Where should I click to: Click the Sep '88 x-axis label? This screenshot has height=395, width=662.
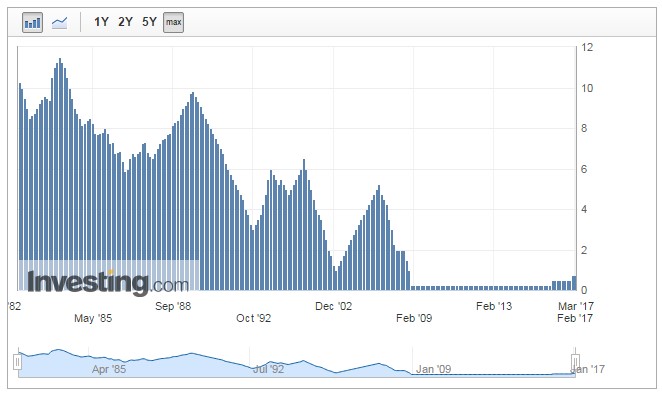(x=173, y=306)
